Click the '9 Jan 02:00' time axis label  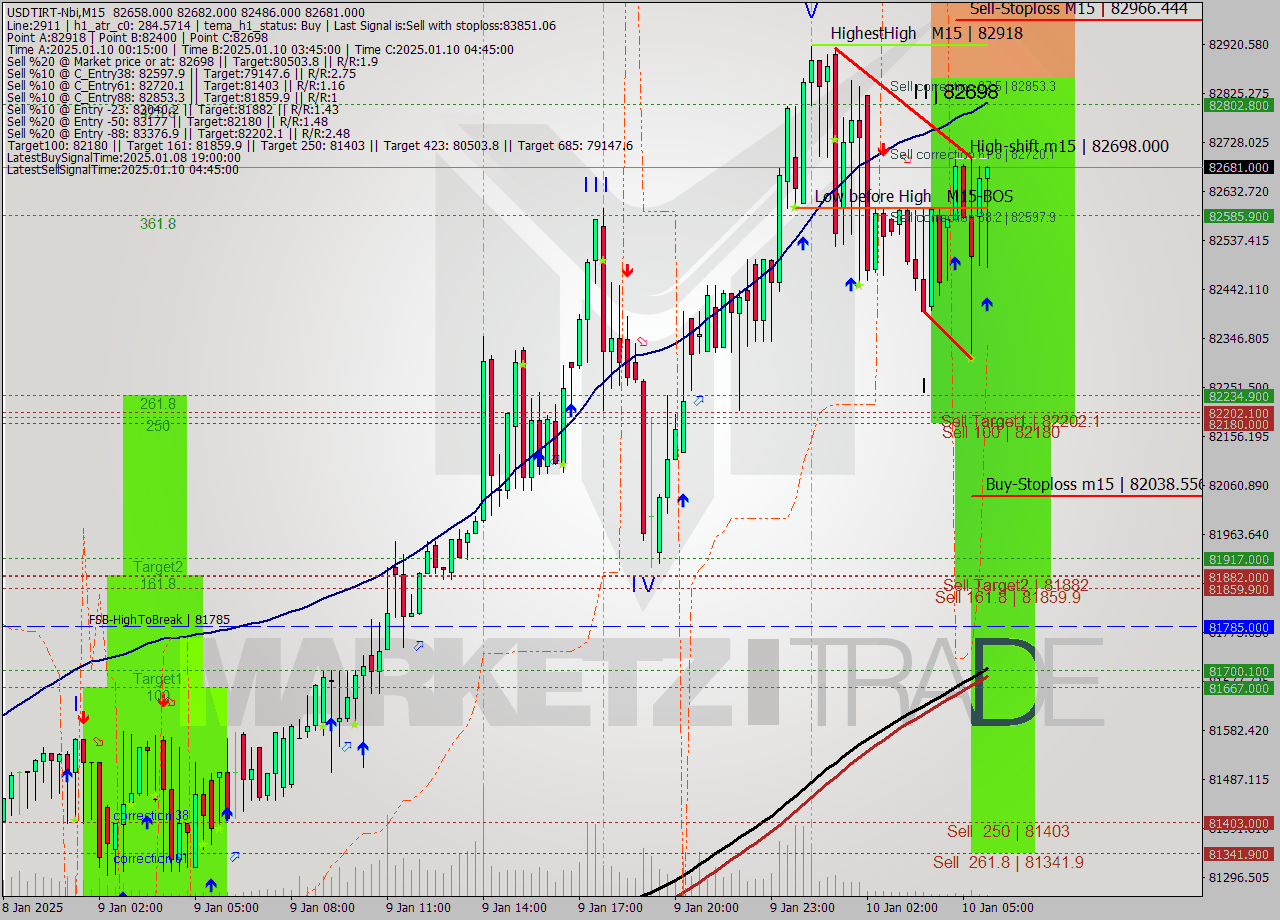coord(129,908)
